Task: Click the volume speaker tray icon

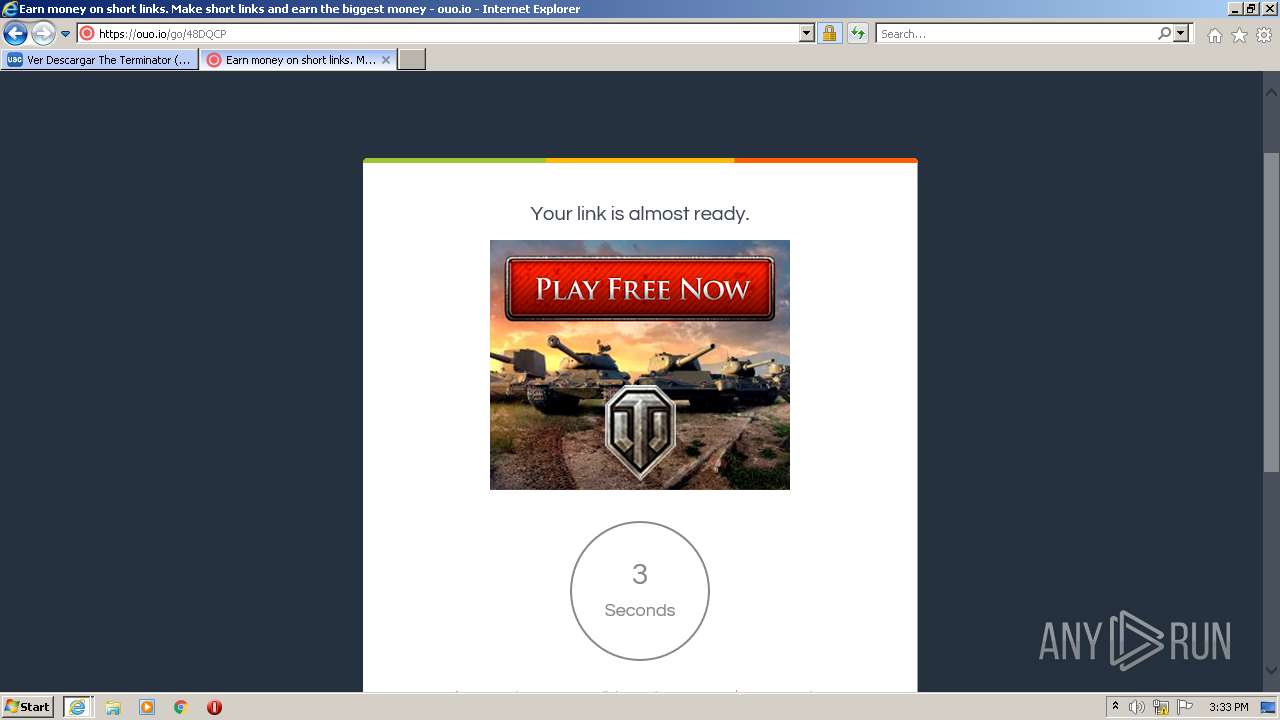Action: tap(1137, 707)
